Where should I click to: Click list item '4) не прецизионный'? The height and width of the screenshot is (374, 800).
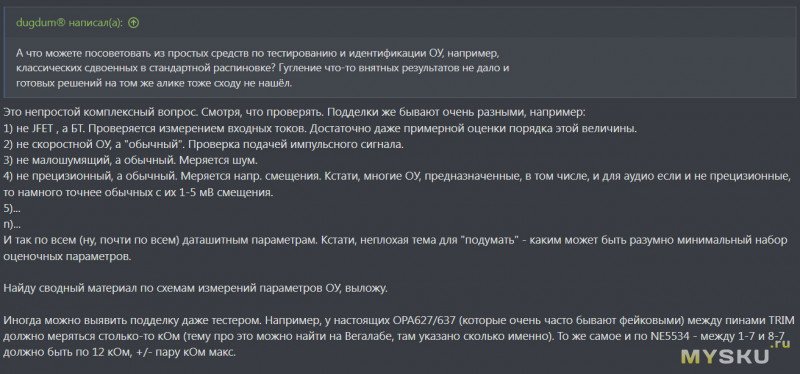(397, 177)
